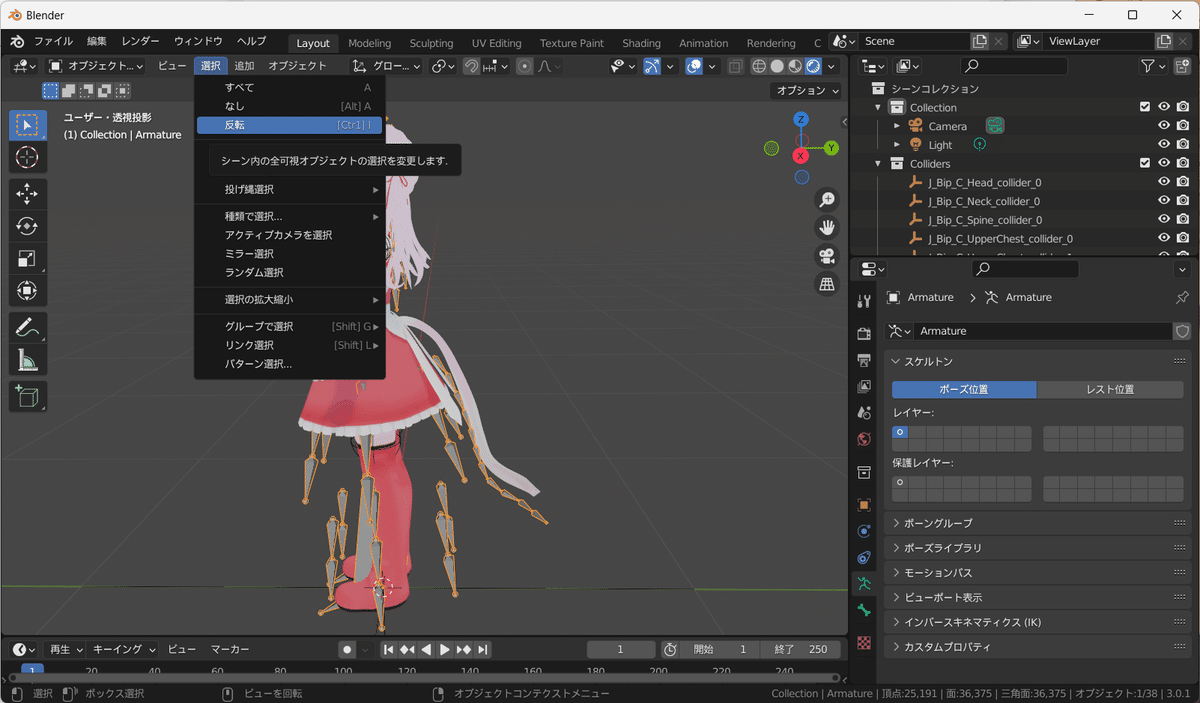Toggle snapping magnet in the viewport header
Screen dimensions: 1200x703
(x=471, y=66)
